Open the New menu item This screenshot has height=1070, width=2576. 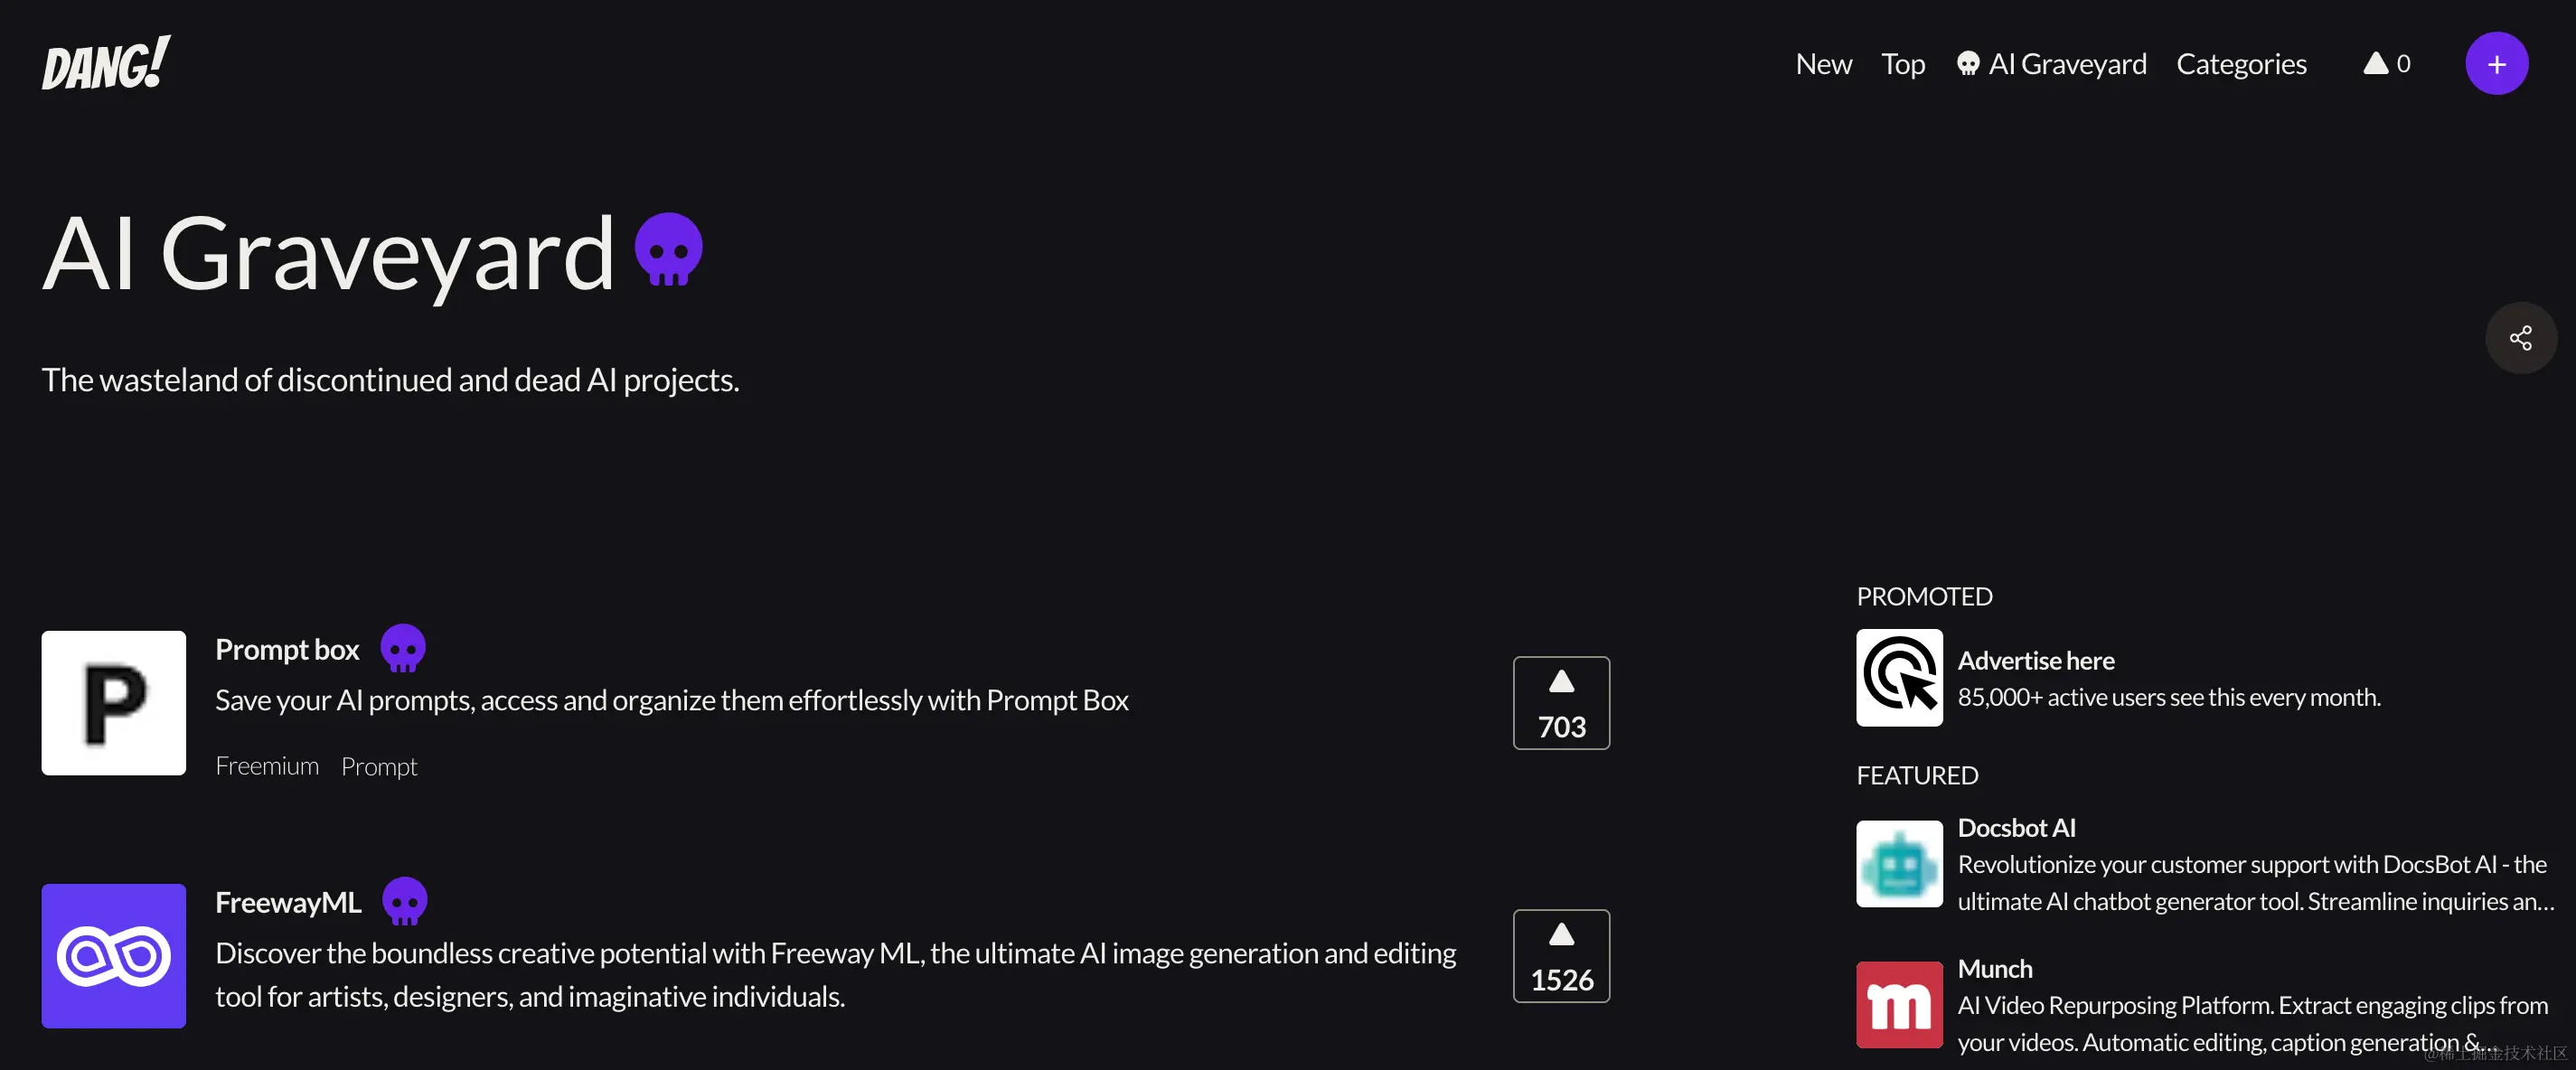(x=1823, y=64)
